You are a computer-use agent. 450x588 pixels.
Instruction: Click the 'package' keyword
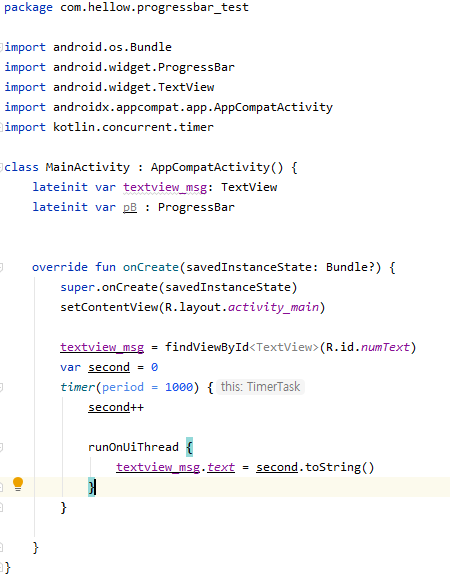click(28, 8)
